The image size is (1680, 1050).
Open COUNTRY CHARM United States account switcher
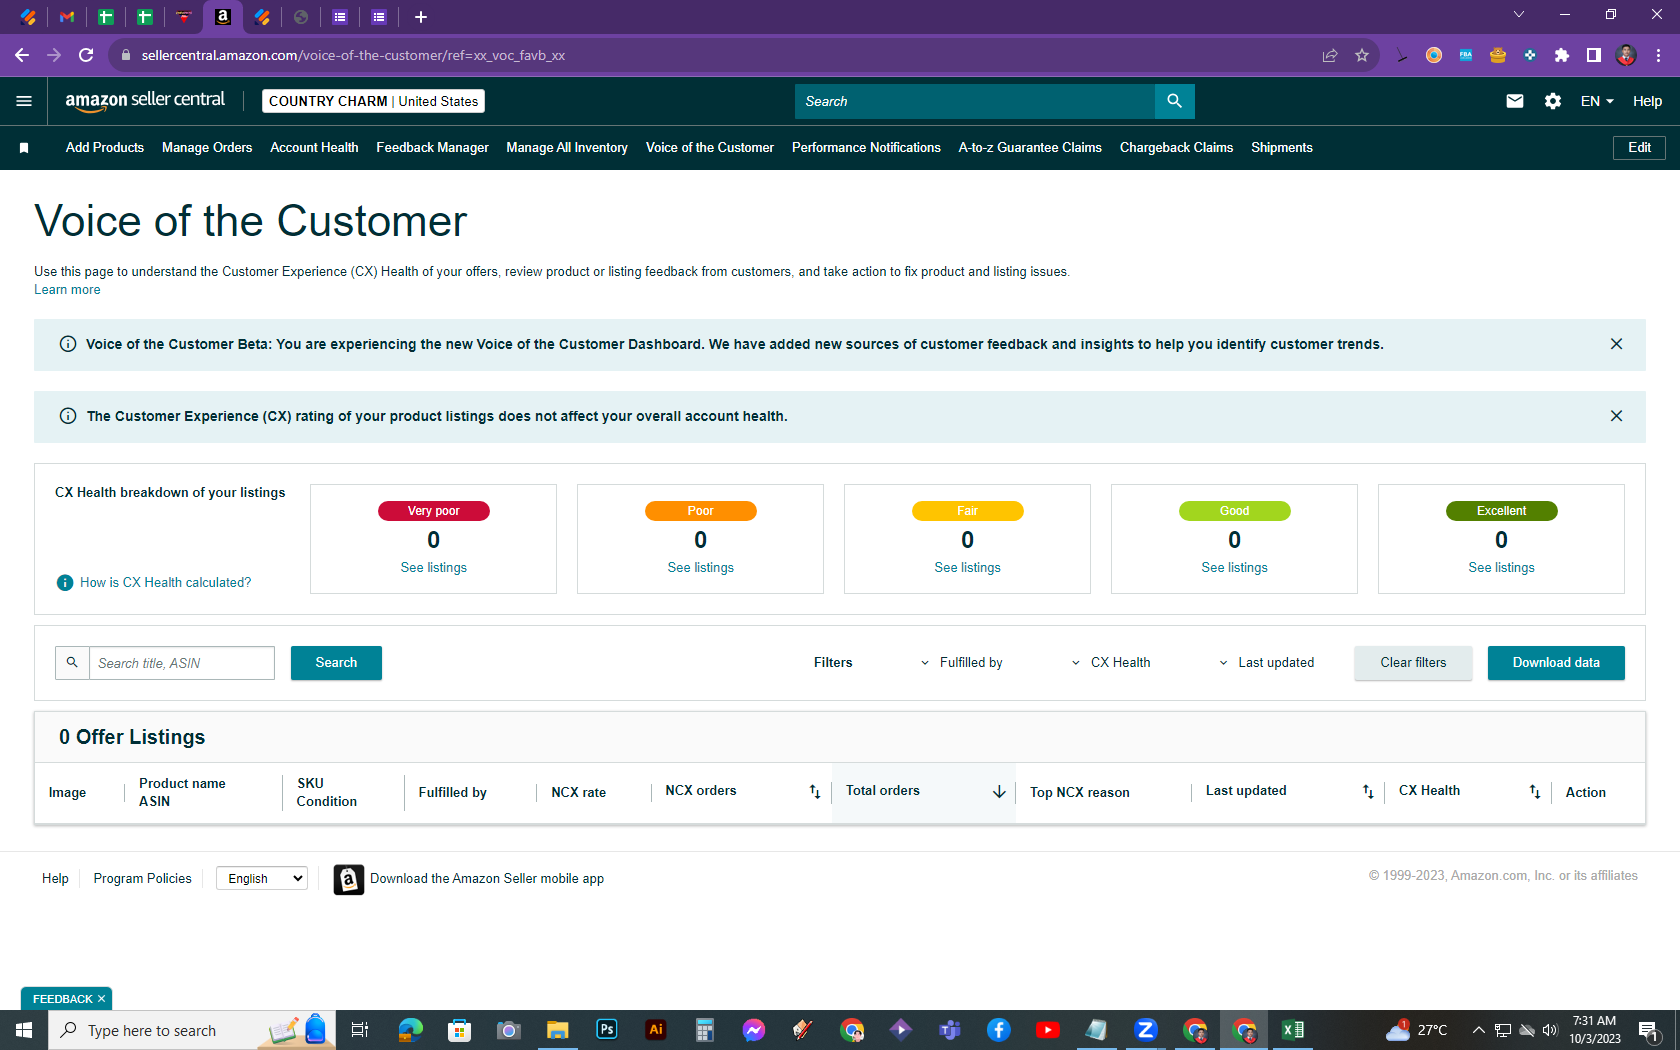pos(374,101)
